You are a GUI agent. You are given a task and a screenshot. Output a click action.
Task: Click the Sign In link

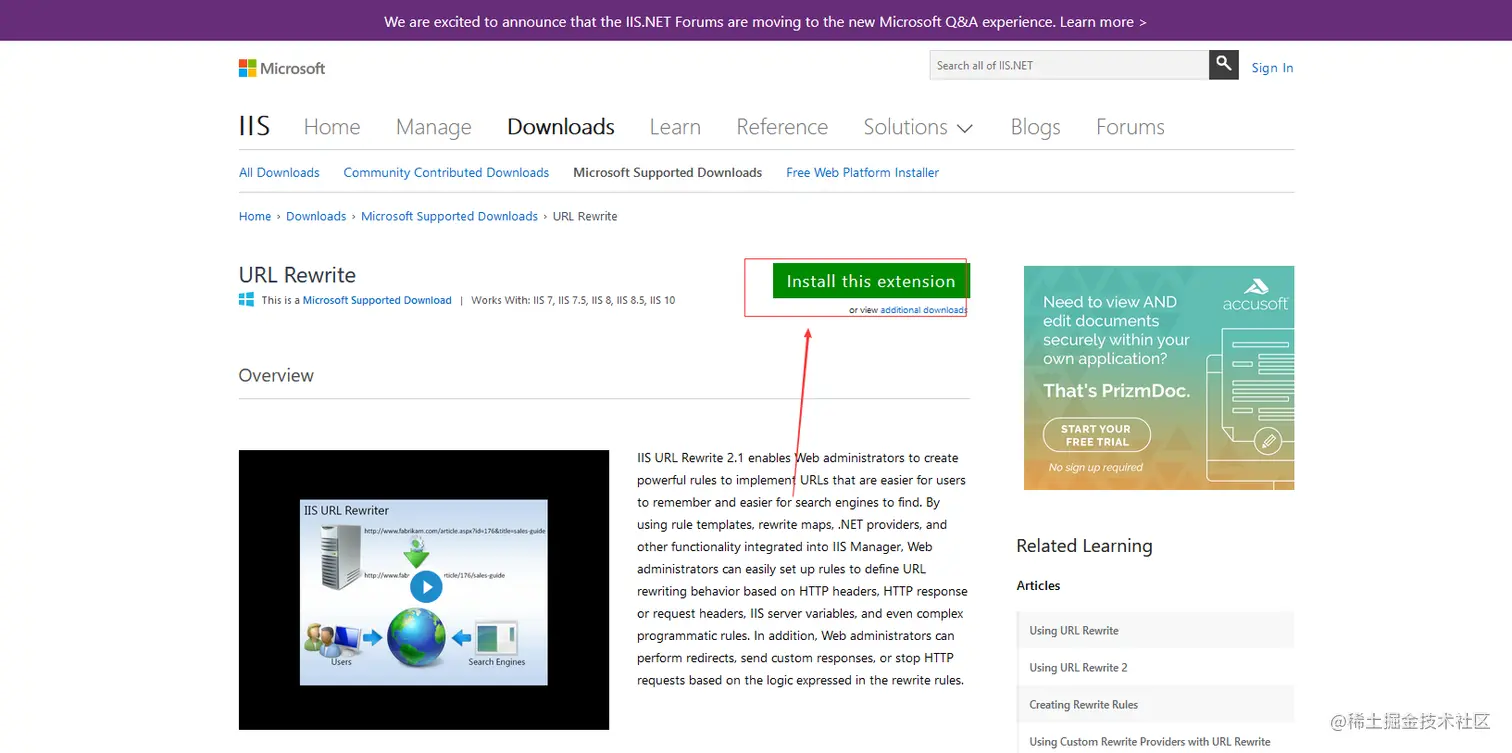1272,68
